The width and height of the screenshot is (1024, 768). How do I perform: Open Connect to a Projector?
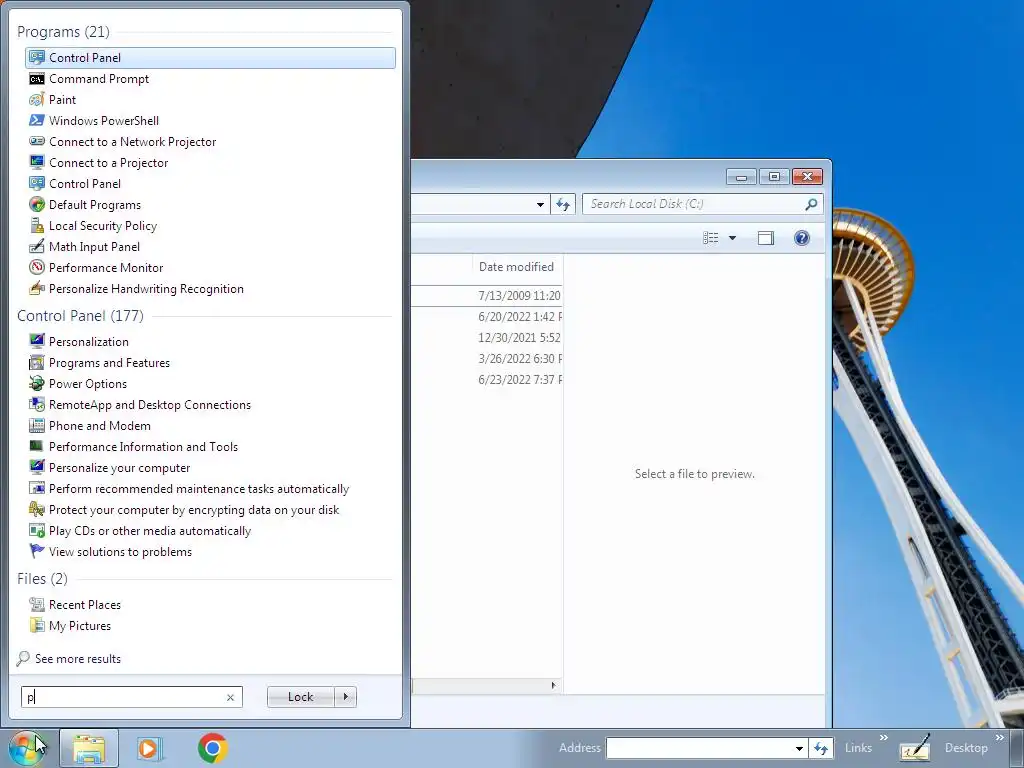[108, 163]
